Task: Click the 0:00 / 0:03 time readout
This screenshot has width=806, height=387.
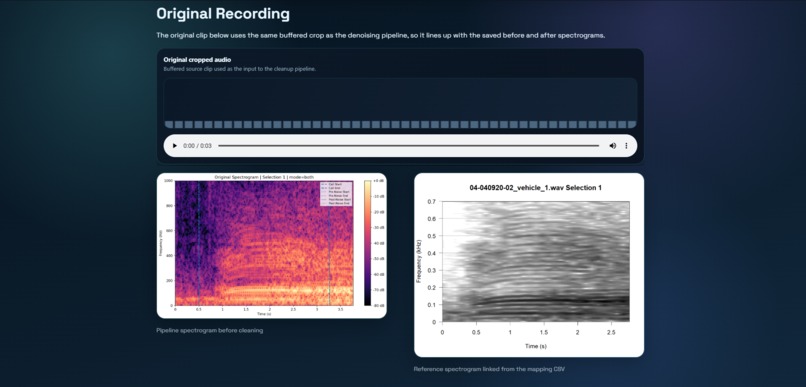Action: (x=197, y=146)
